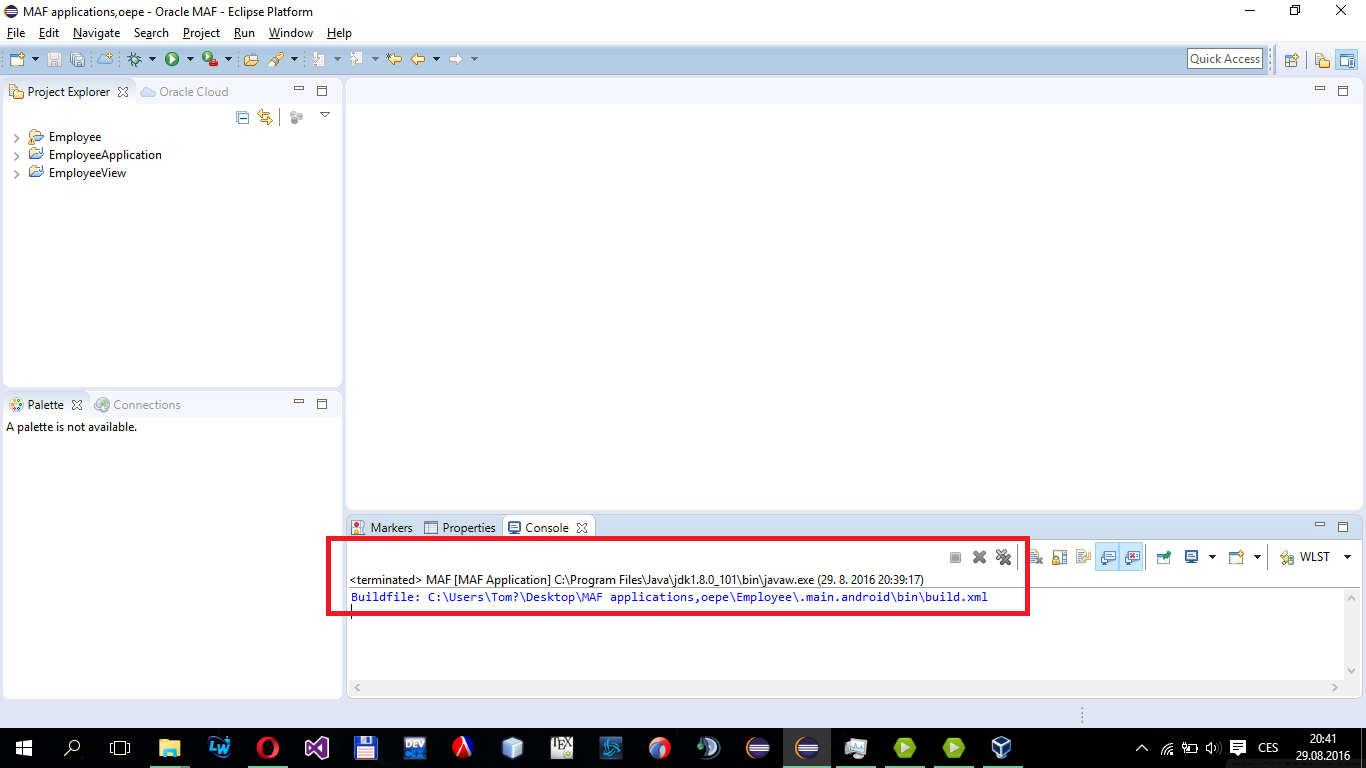Open the Help menu

(339, 33)
